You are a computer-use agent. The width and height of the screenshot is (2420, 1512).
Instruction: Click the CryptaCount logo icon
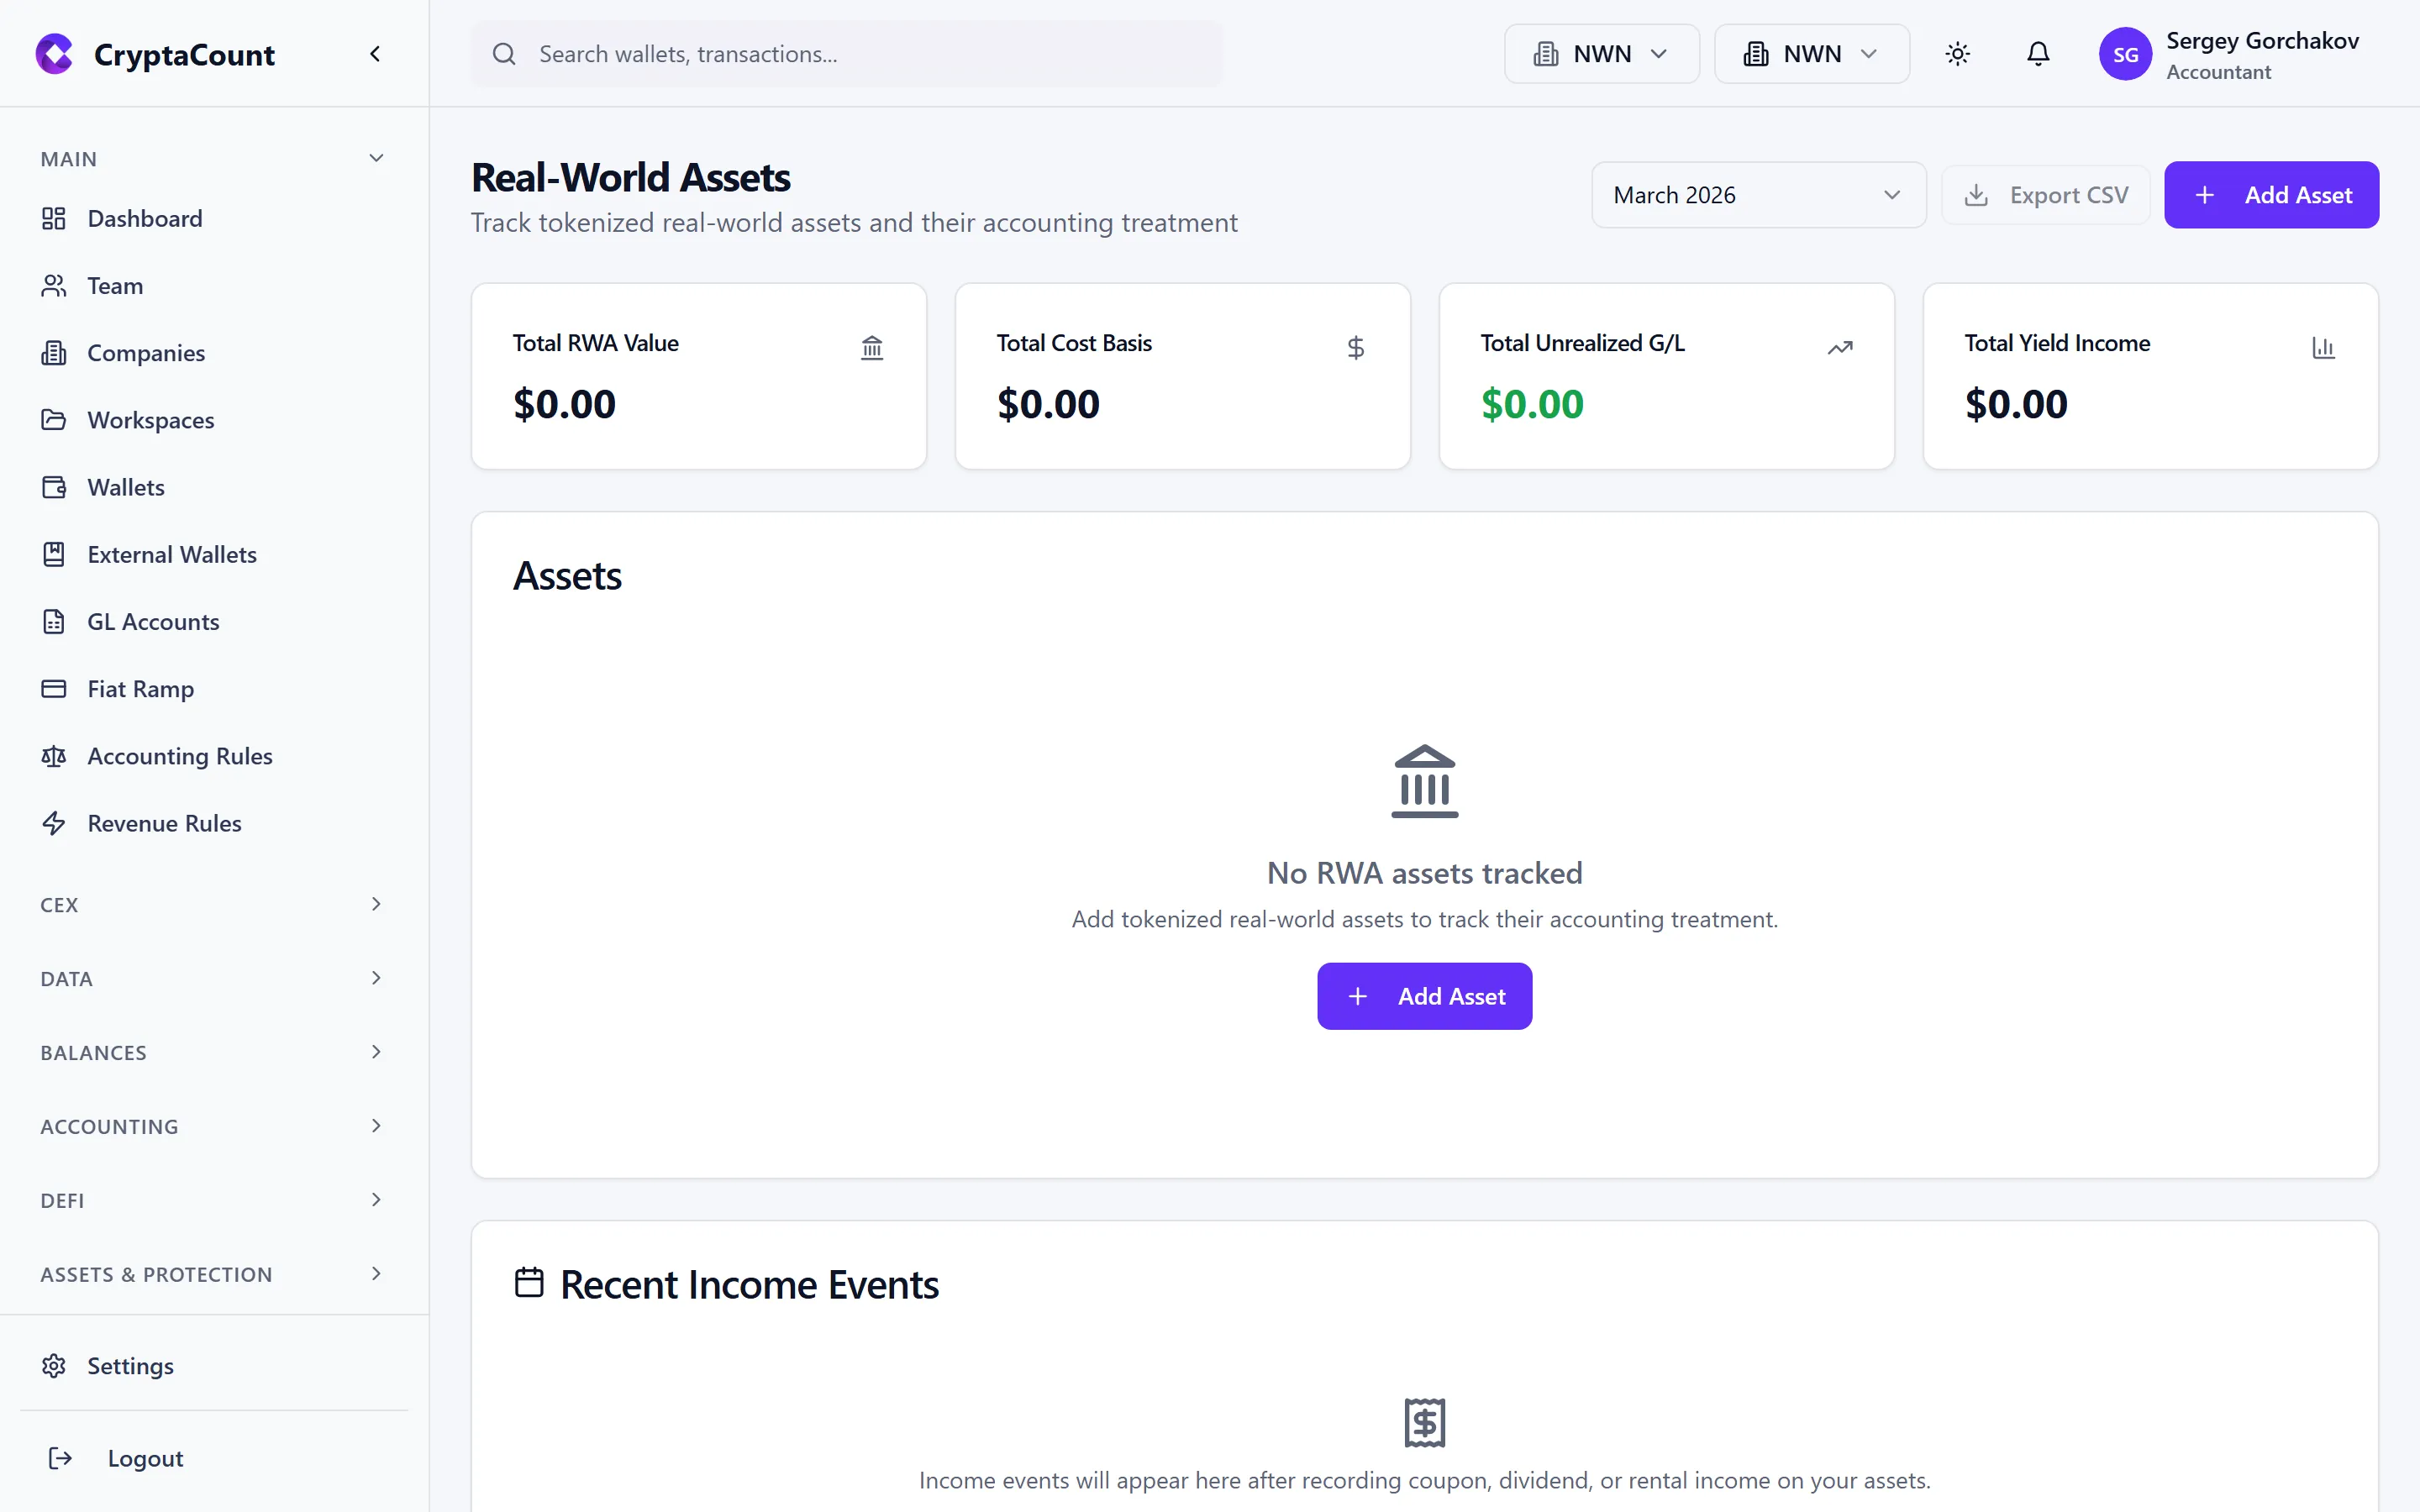[54, 54]
